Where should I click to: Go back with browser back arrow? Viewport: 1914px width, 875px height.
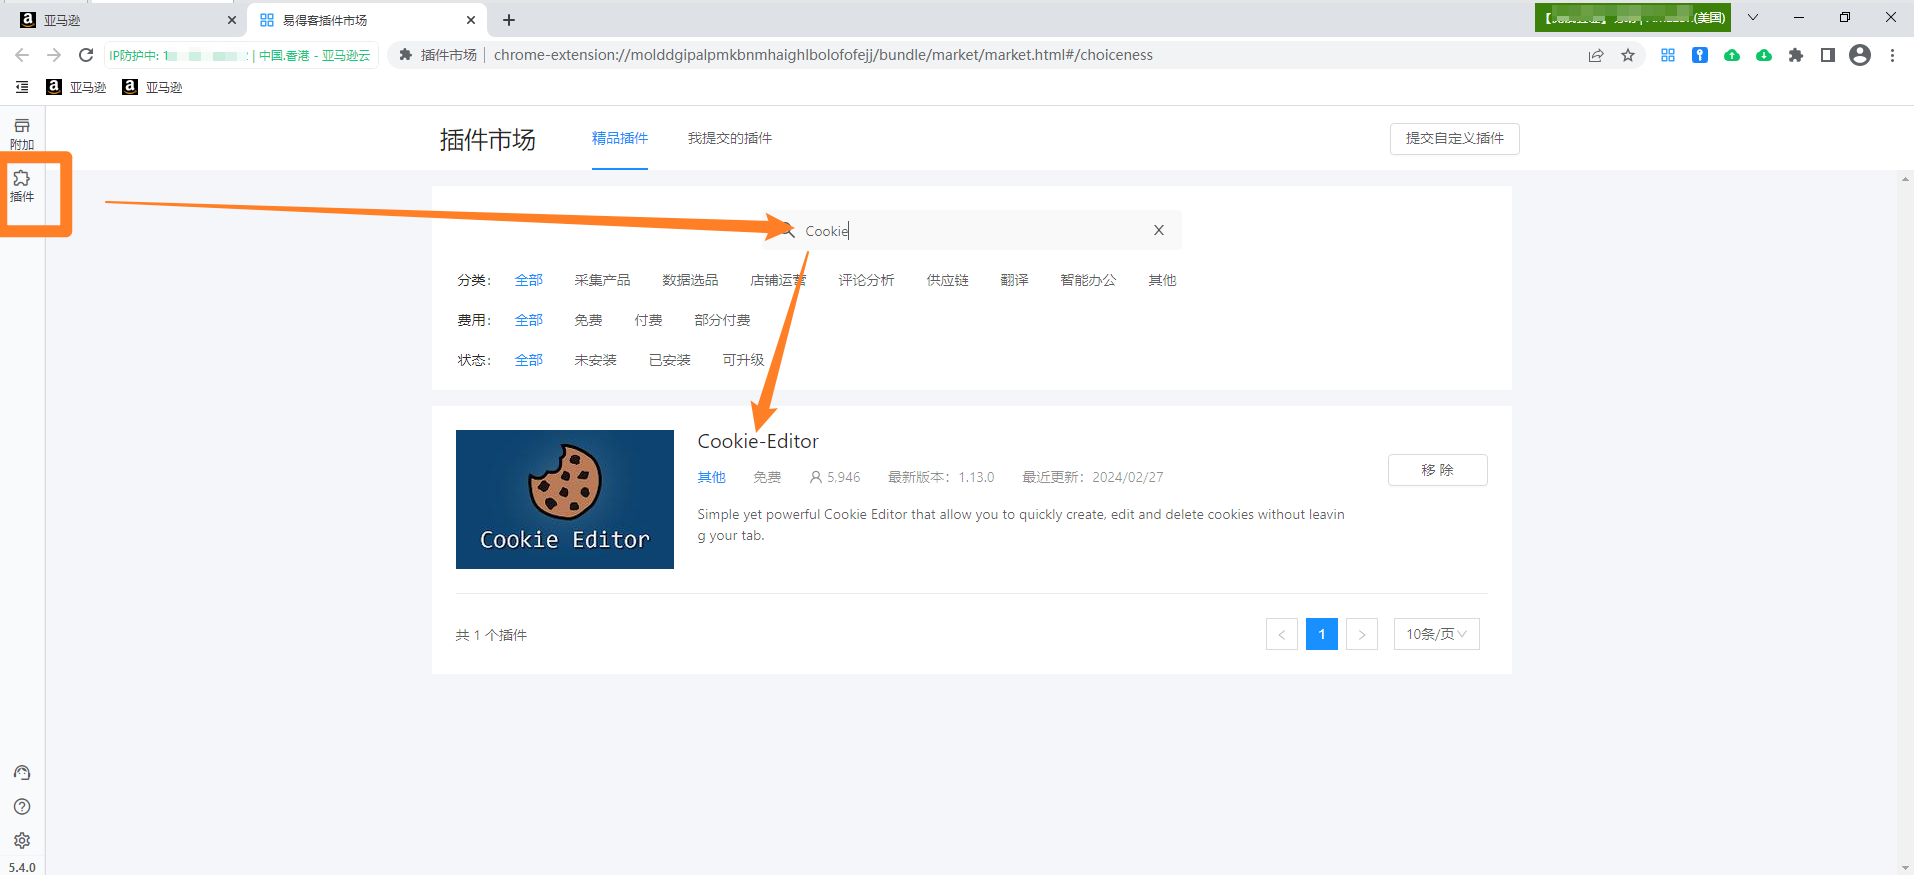(x=22, y=55)
